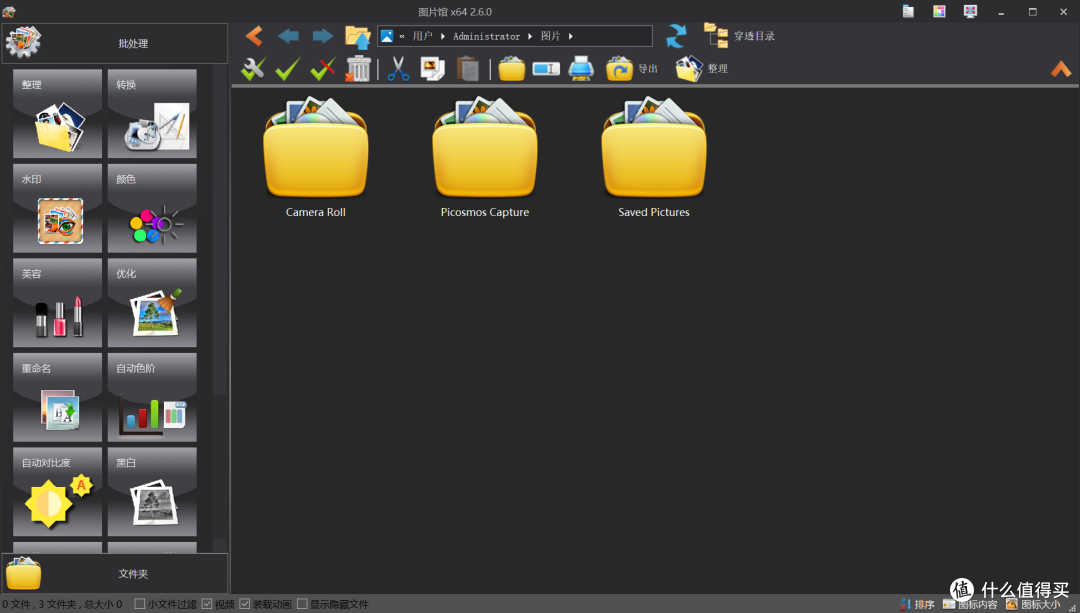Open the 重命名 rename tool
The height and width of the screenshot is (613, 1080).
pos(57,397)
